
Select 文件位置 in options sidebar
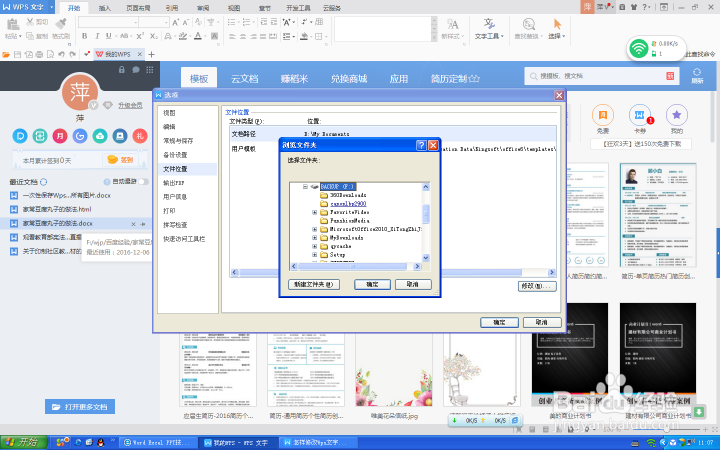tap(187, 169)
